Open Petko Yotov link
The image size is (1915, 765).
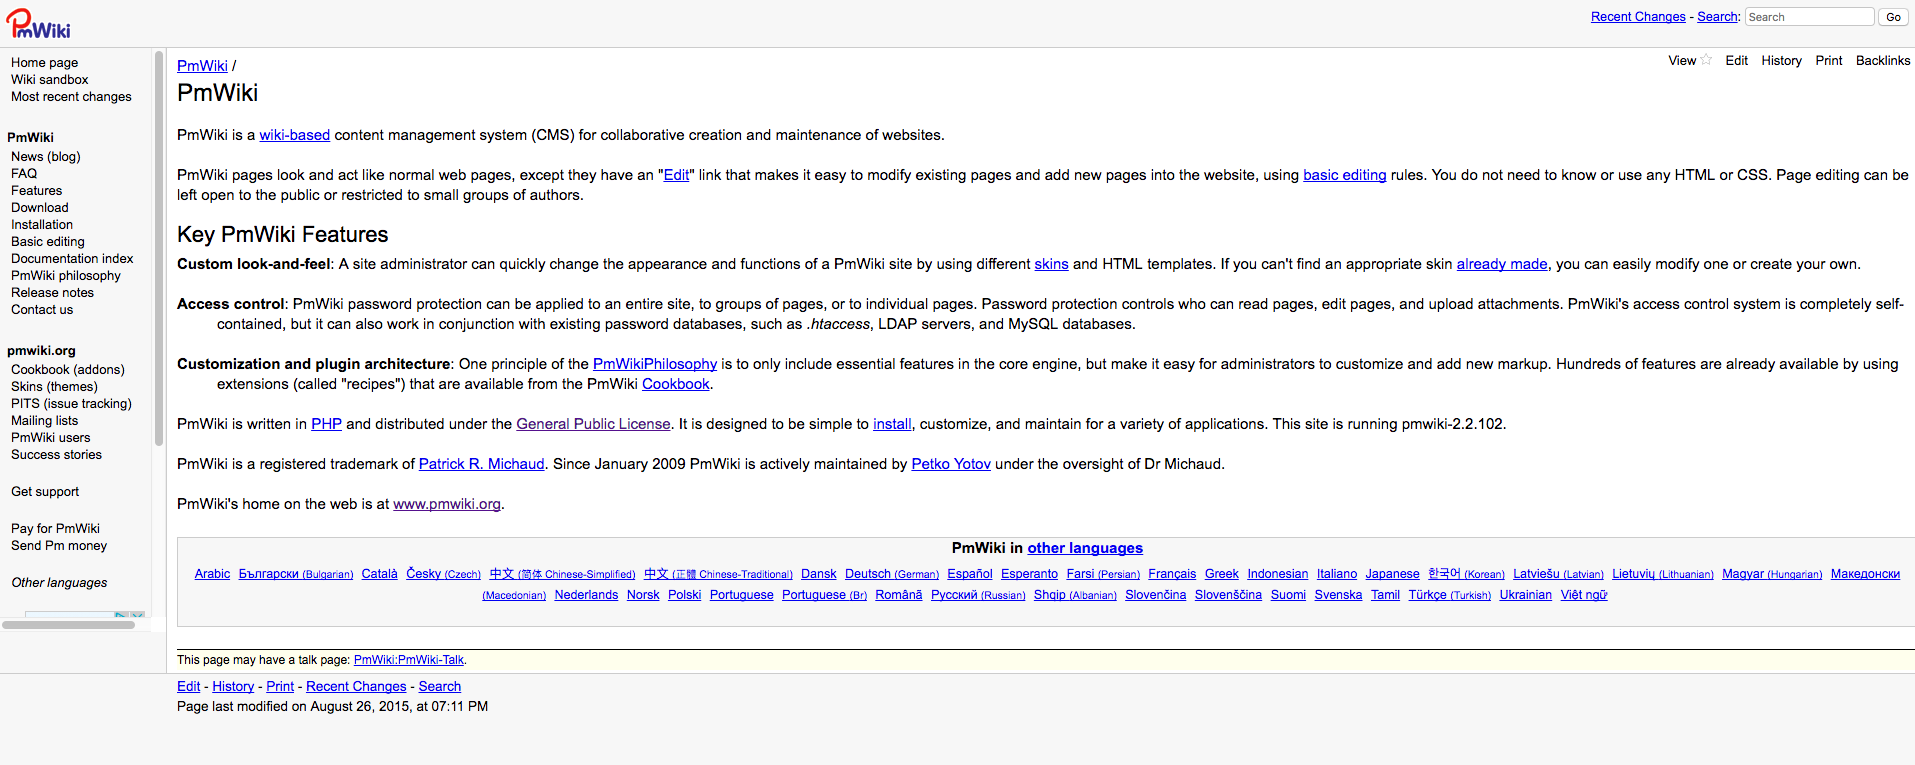[951, 464]
